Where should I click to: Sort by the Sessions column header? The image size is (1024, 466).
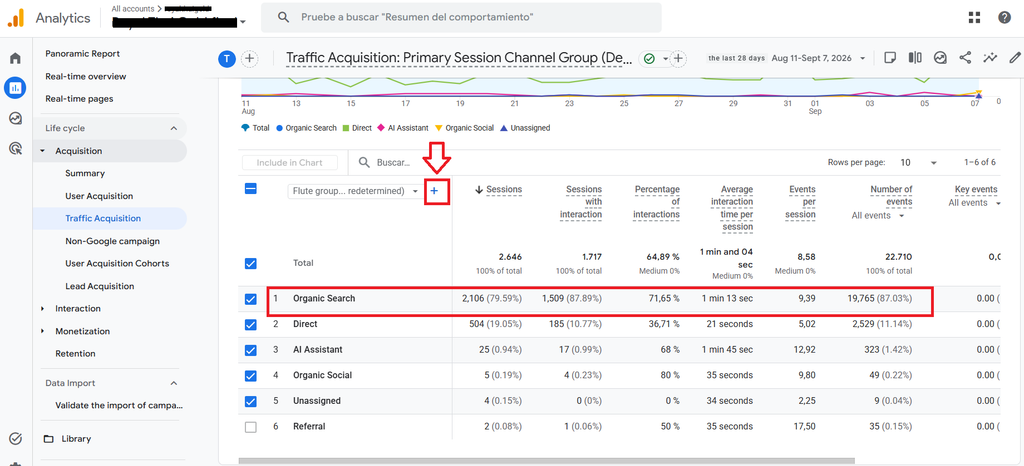(x=504, y=189)
